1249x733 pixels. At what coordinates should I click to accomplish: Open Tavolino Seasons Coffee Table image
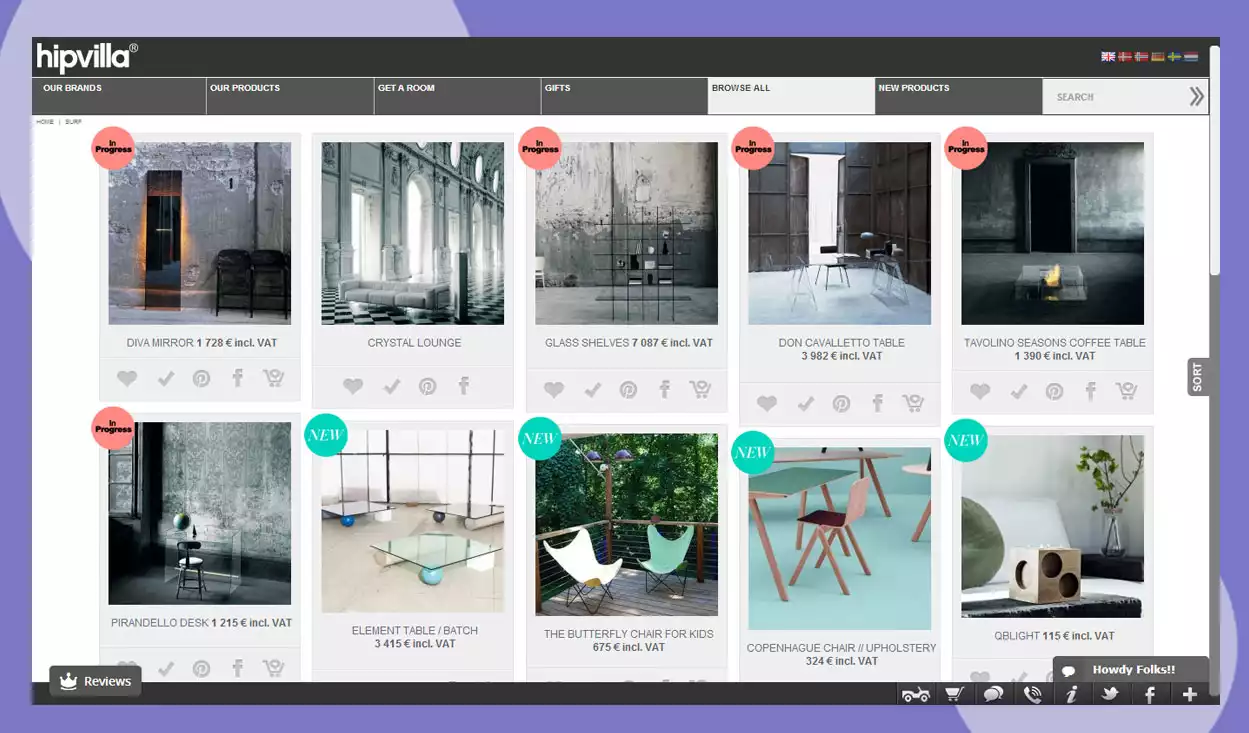pyautogui.click(x=1053, y=233)
